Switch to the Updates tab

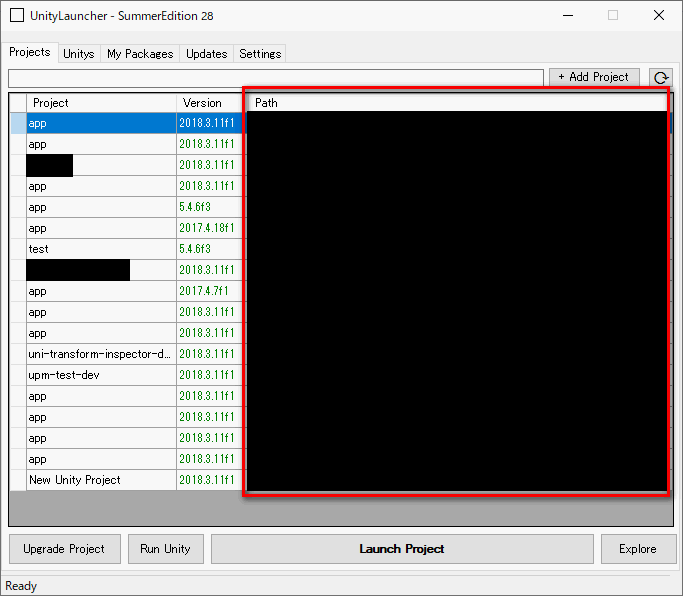coord(206,54)
